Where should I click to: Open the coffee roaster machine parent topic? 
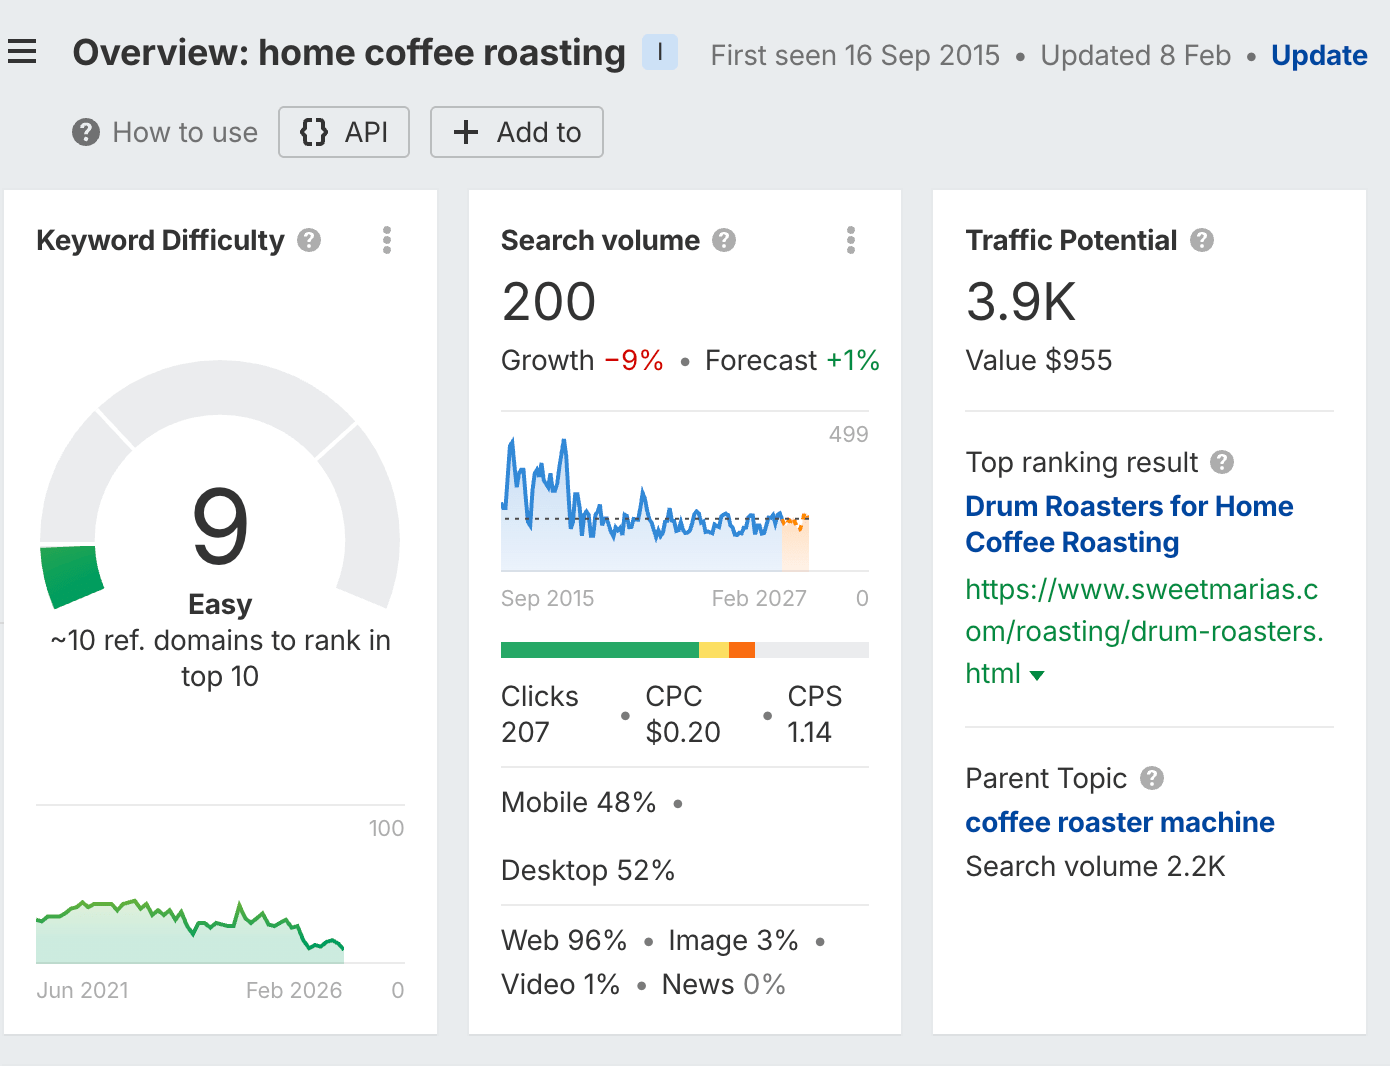[1119, 822]
